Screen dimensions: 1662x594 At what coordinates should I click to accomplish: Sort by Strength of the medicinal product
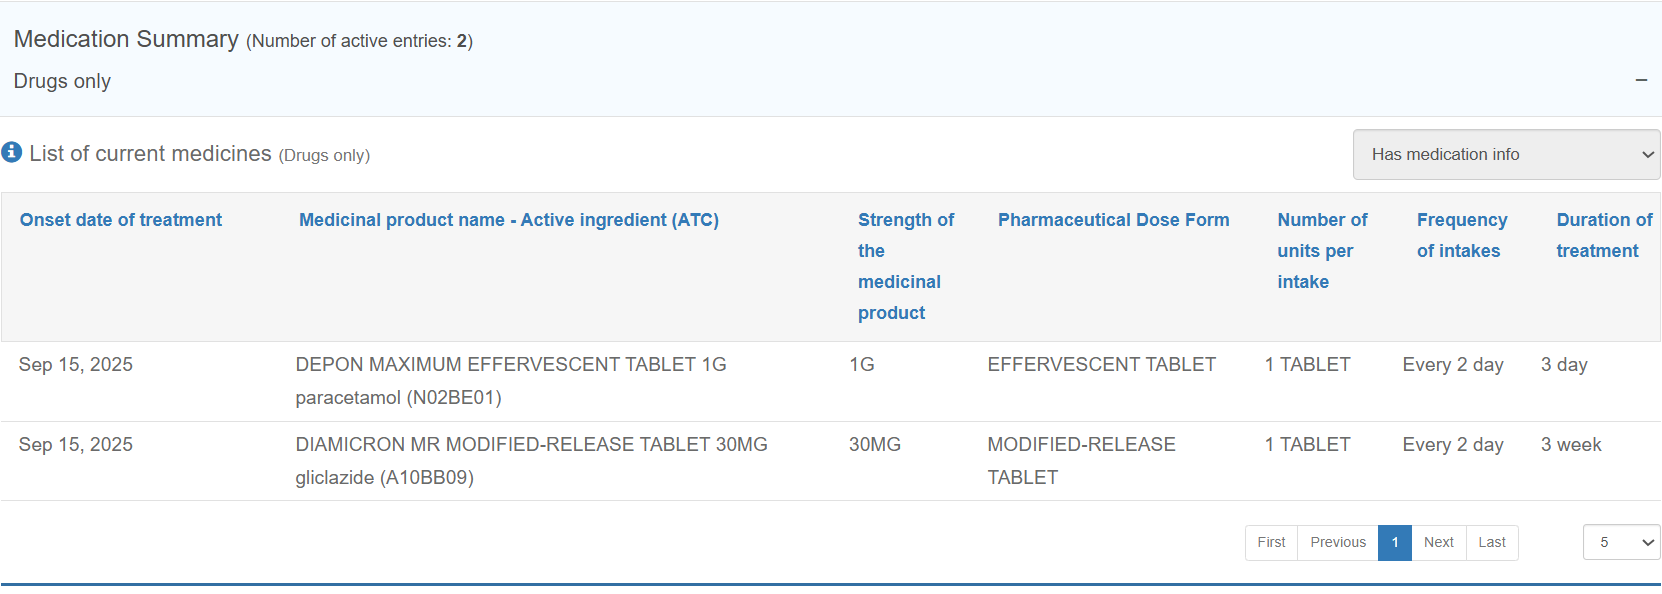coord(905,266)
